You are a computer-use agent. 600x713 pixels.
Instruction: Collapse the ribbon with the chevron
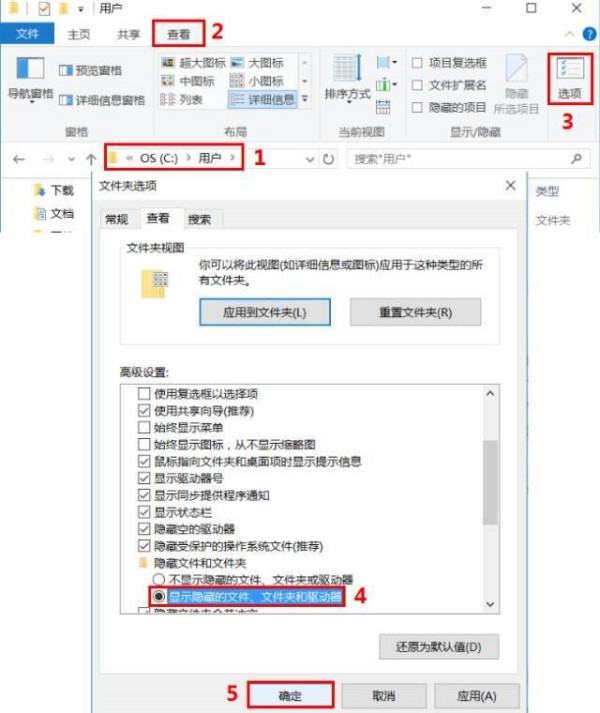[x=569, y=34]
